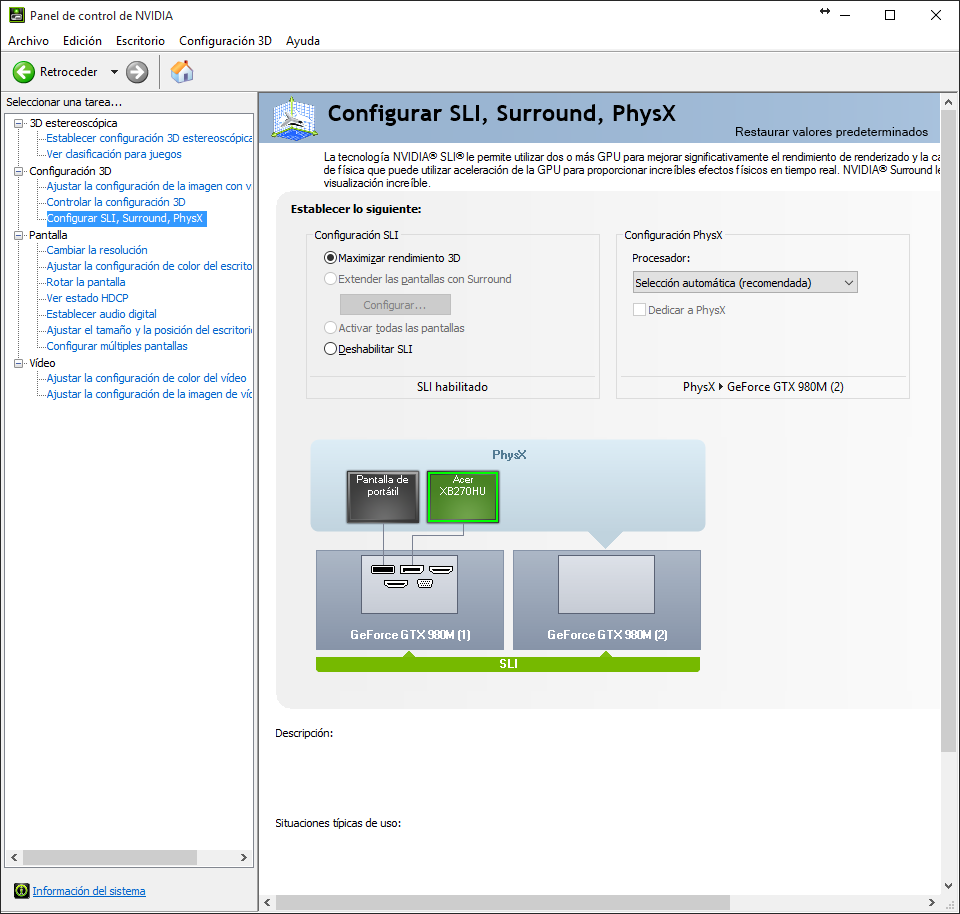Image resolution: width=960 pixels, height=914 pixels.
Task: Collapse the 3D estereoscópica tree node
Action: tap(18, 123)
